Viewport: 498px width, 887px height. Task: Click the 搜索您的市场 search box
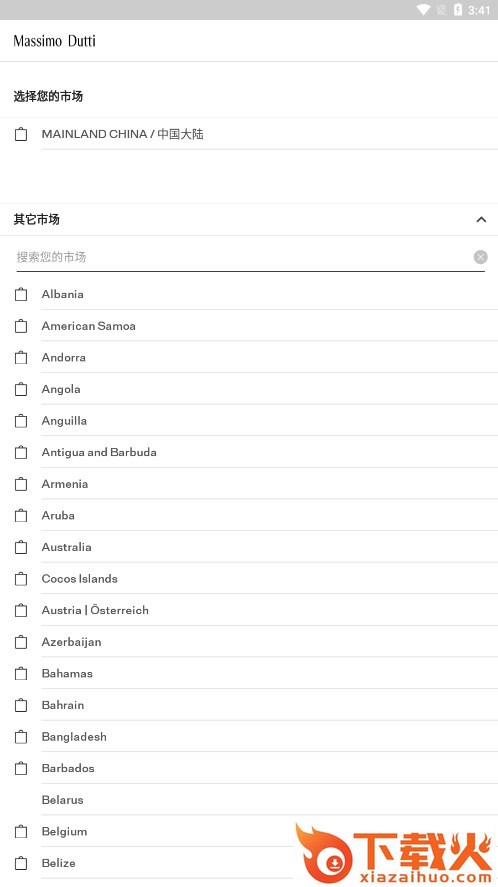pyautogui.click(x=243, y=257)
